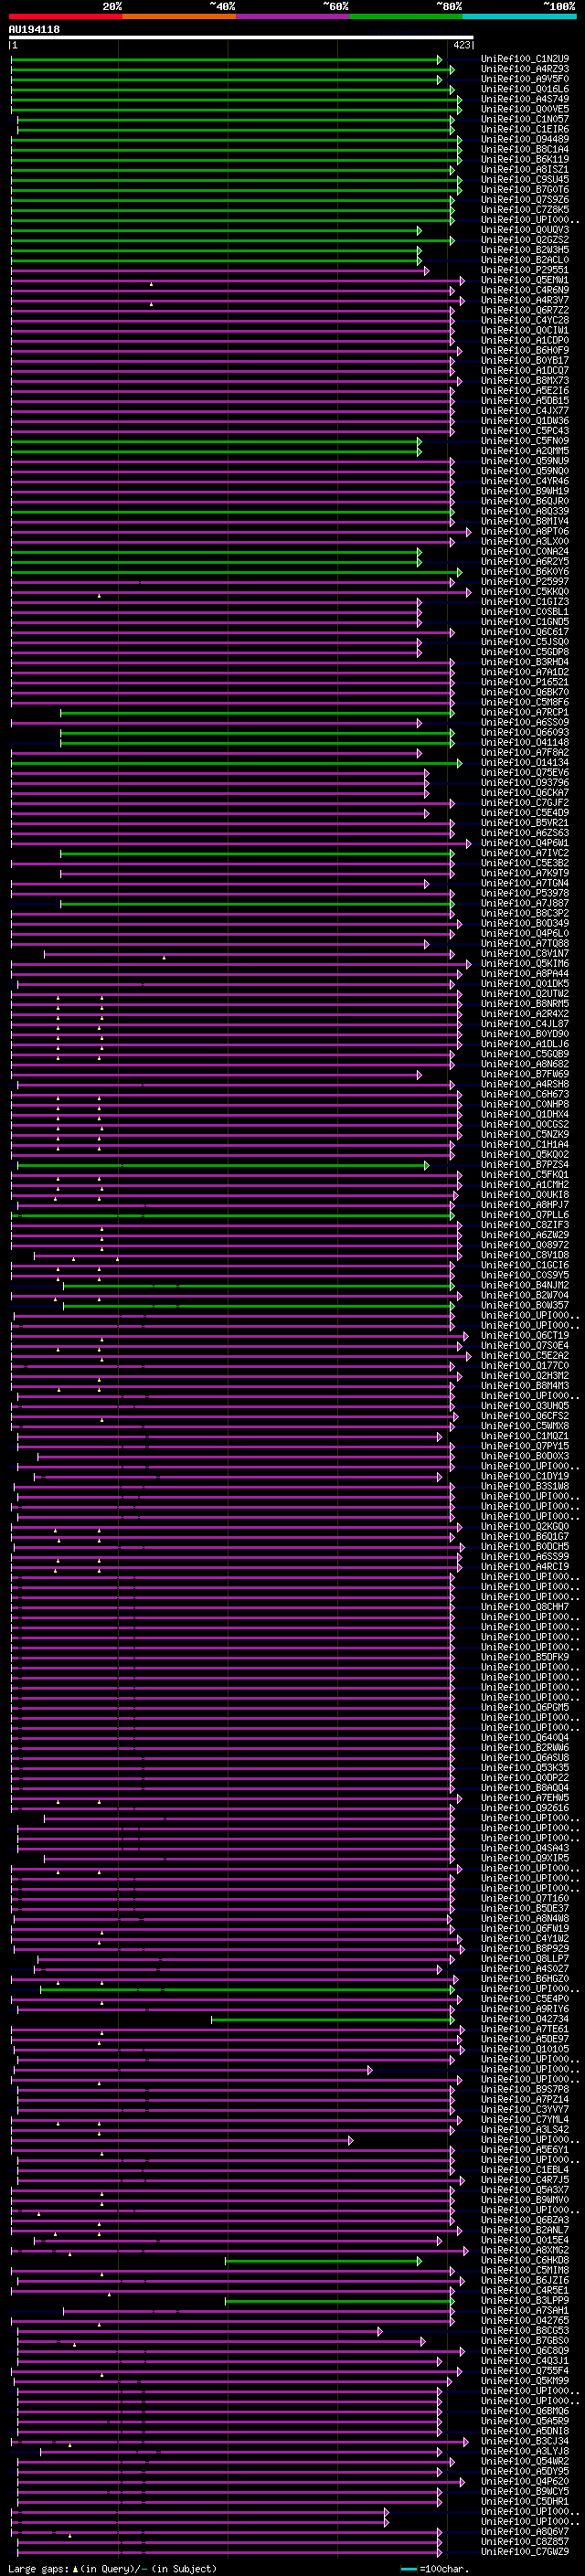
Task: Click the UniRef100_O14134 label
Action: pyautogui.click(x=525, y=763)
